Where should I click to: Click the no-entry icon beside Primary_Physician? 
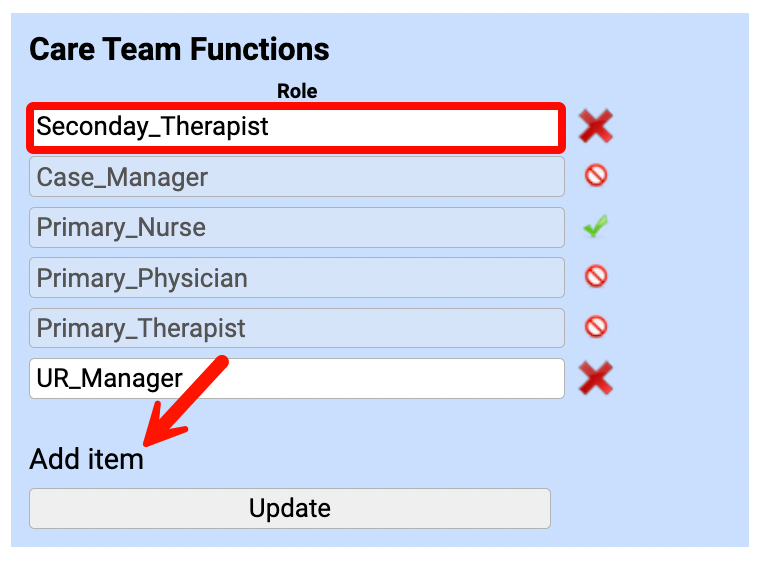pos(596,277)
